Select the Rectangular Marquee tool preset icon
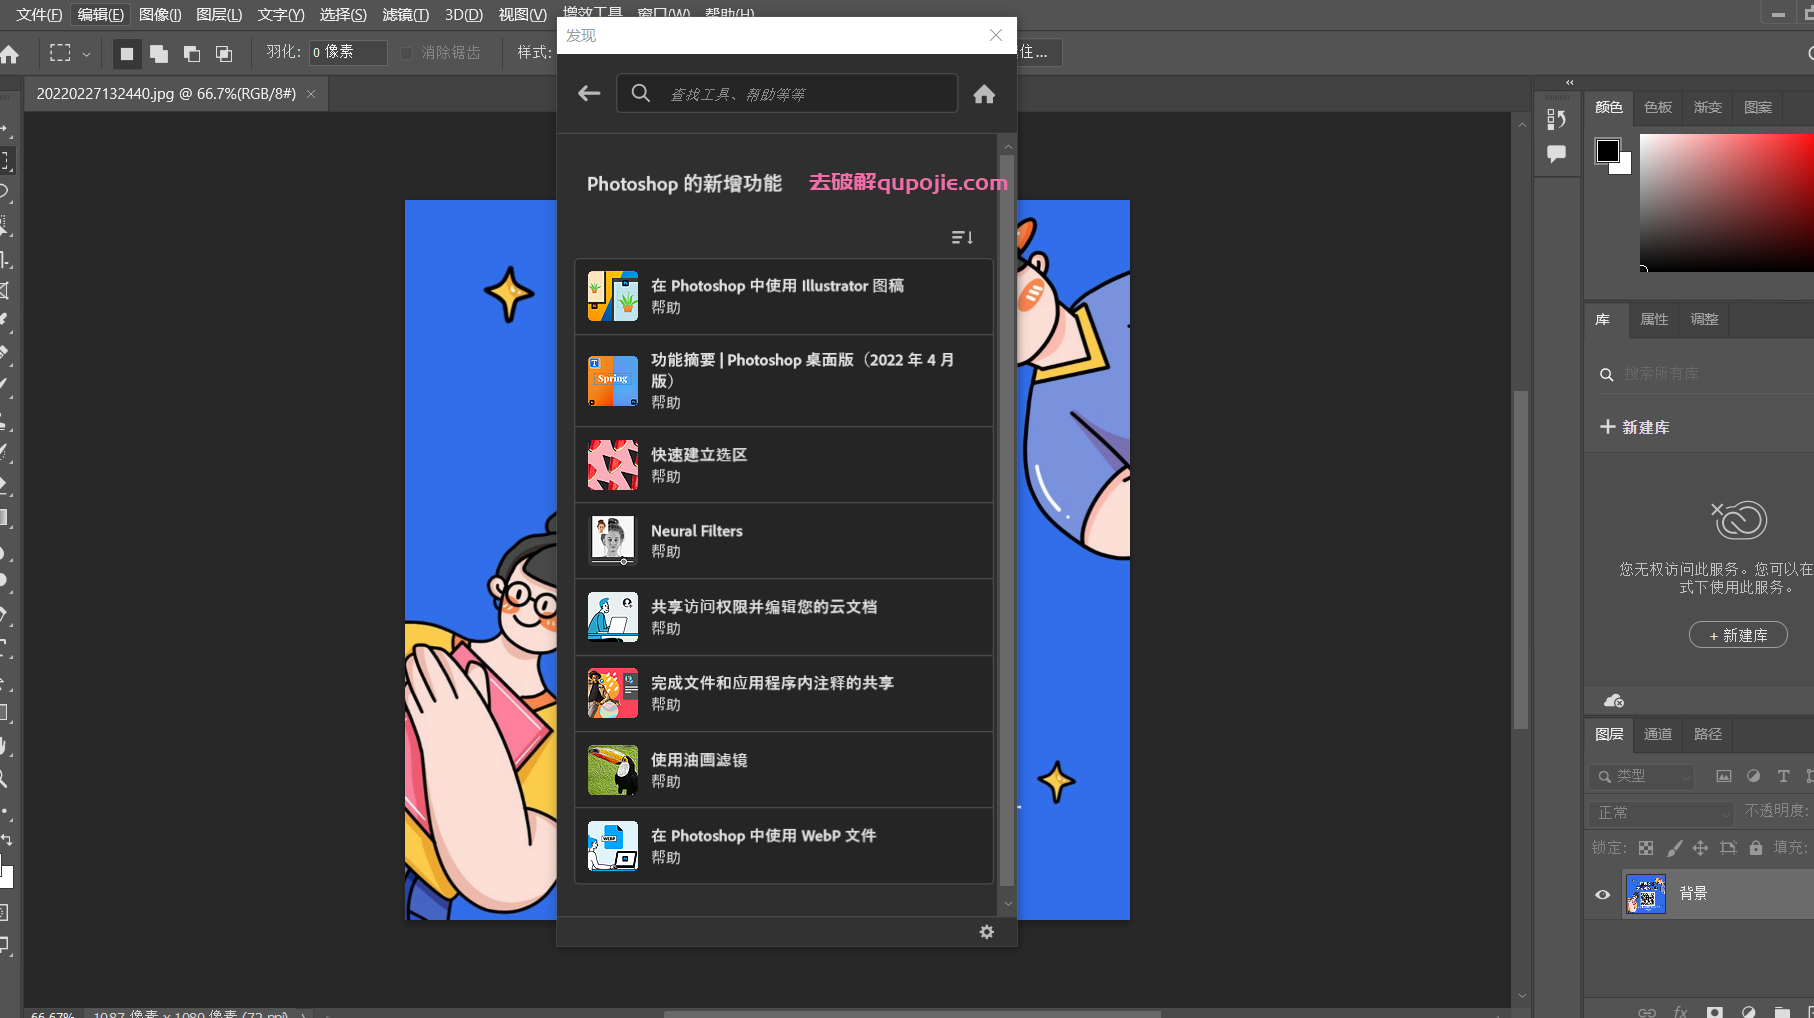1814x1018 pixels. click(60, 53)
